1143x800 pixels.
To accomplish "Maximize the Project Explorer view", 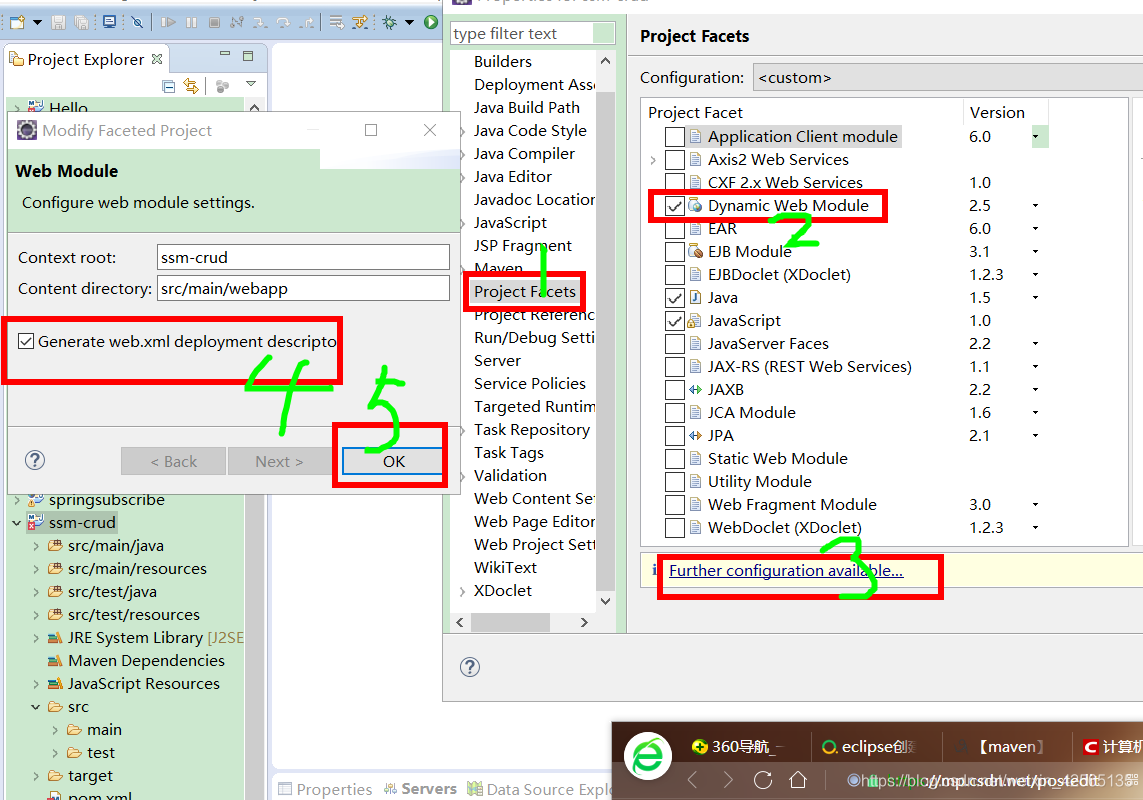I will point(248,55).
